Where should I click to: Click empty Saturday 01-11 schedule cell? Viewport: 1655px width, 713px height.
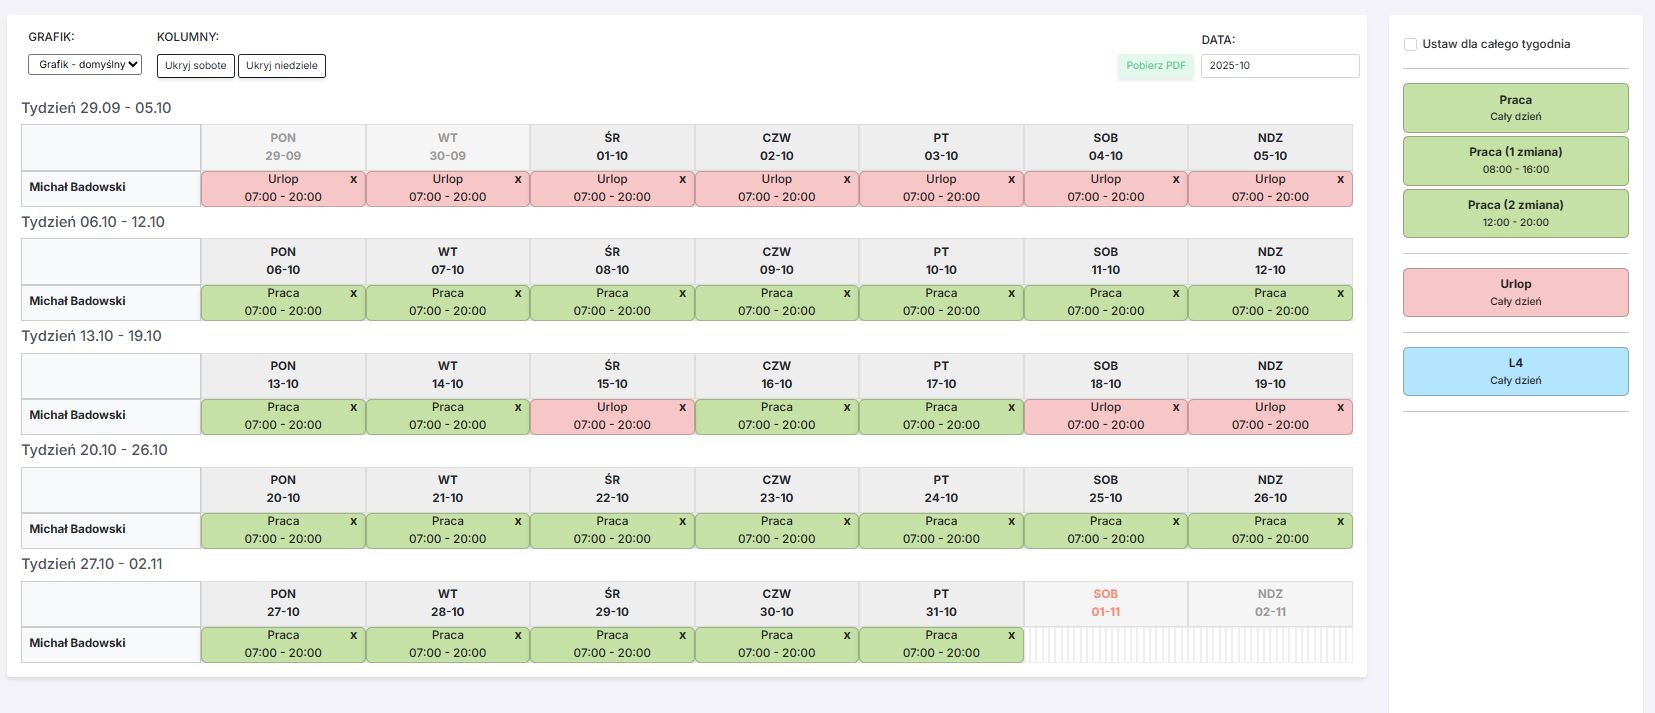(1105, 645)
